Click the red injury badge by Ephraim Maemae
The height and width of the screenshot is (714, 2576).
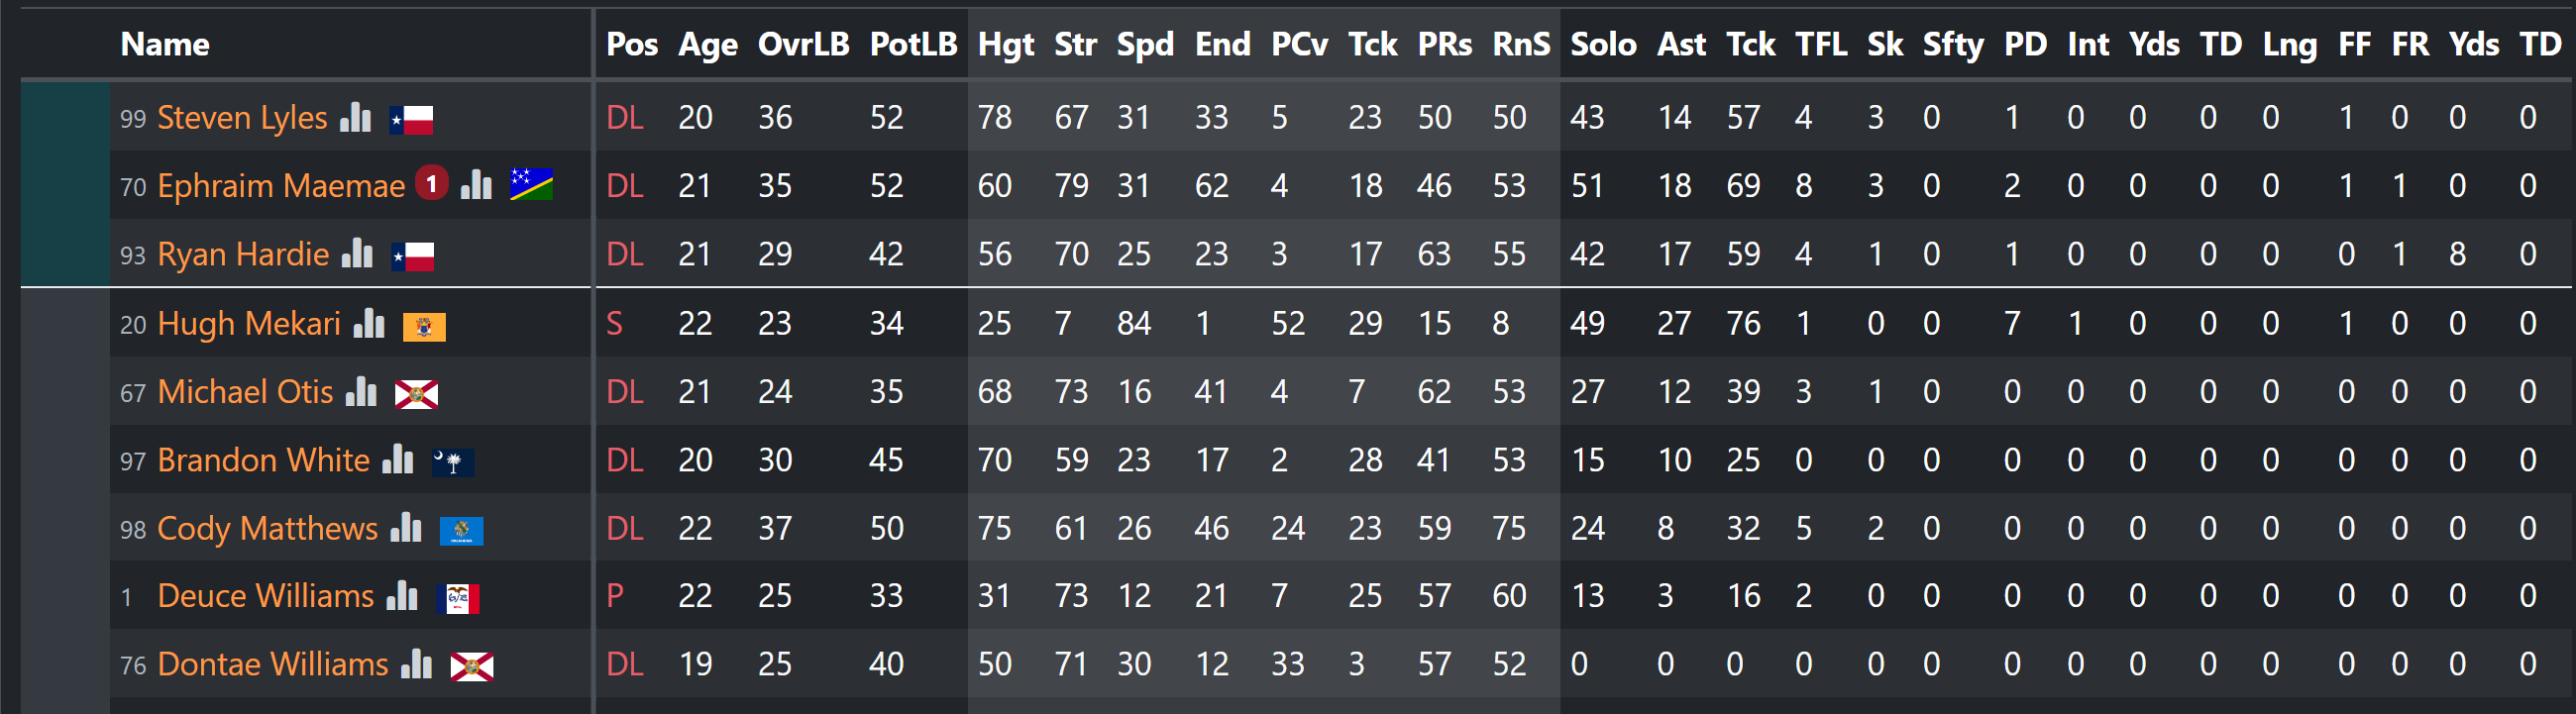click(432, 183)
